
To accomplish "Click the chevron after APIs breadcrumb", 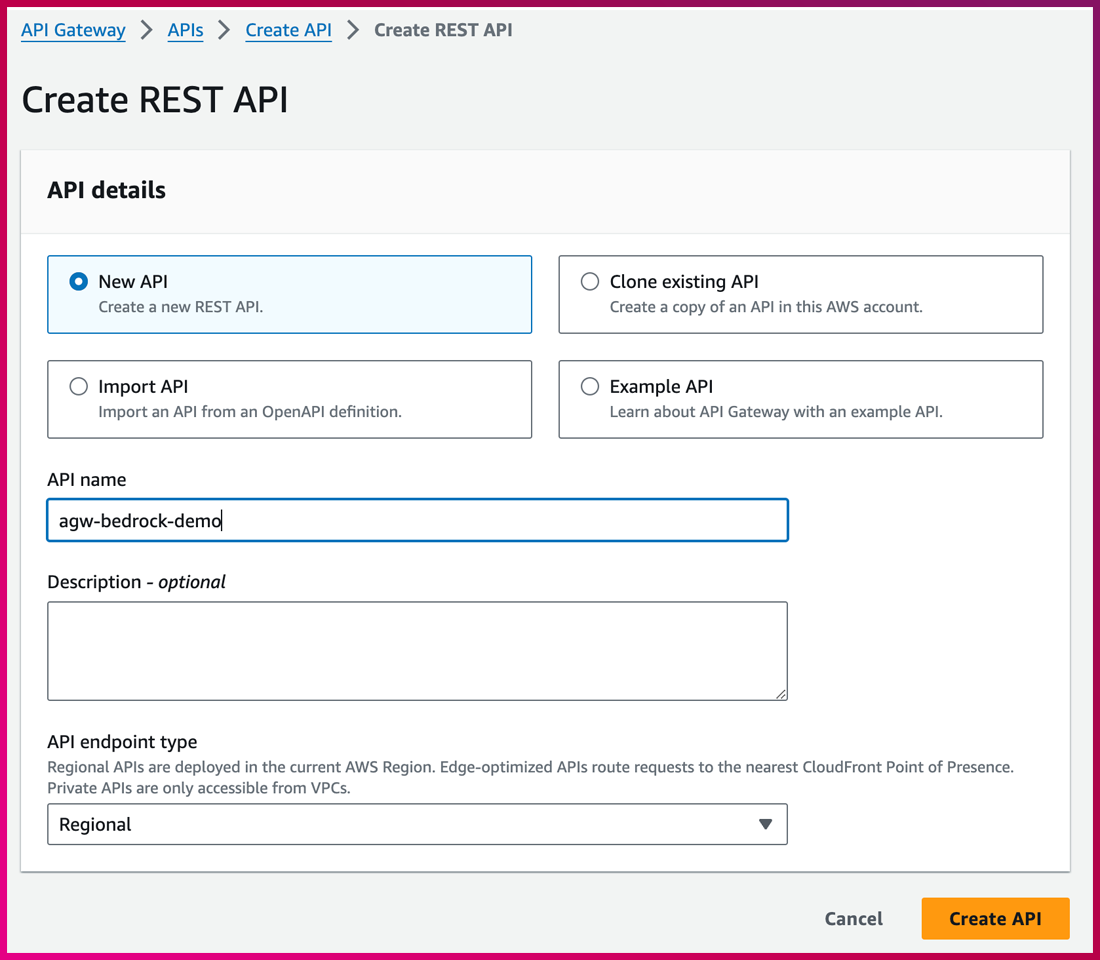I will click(225, 30).
